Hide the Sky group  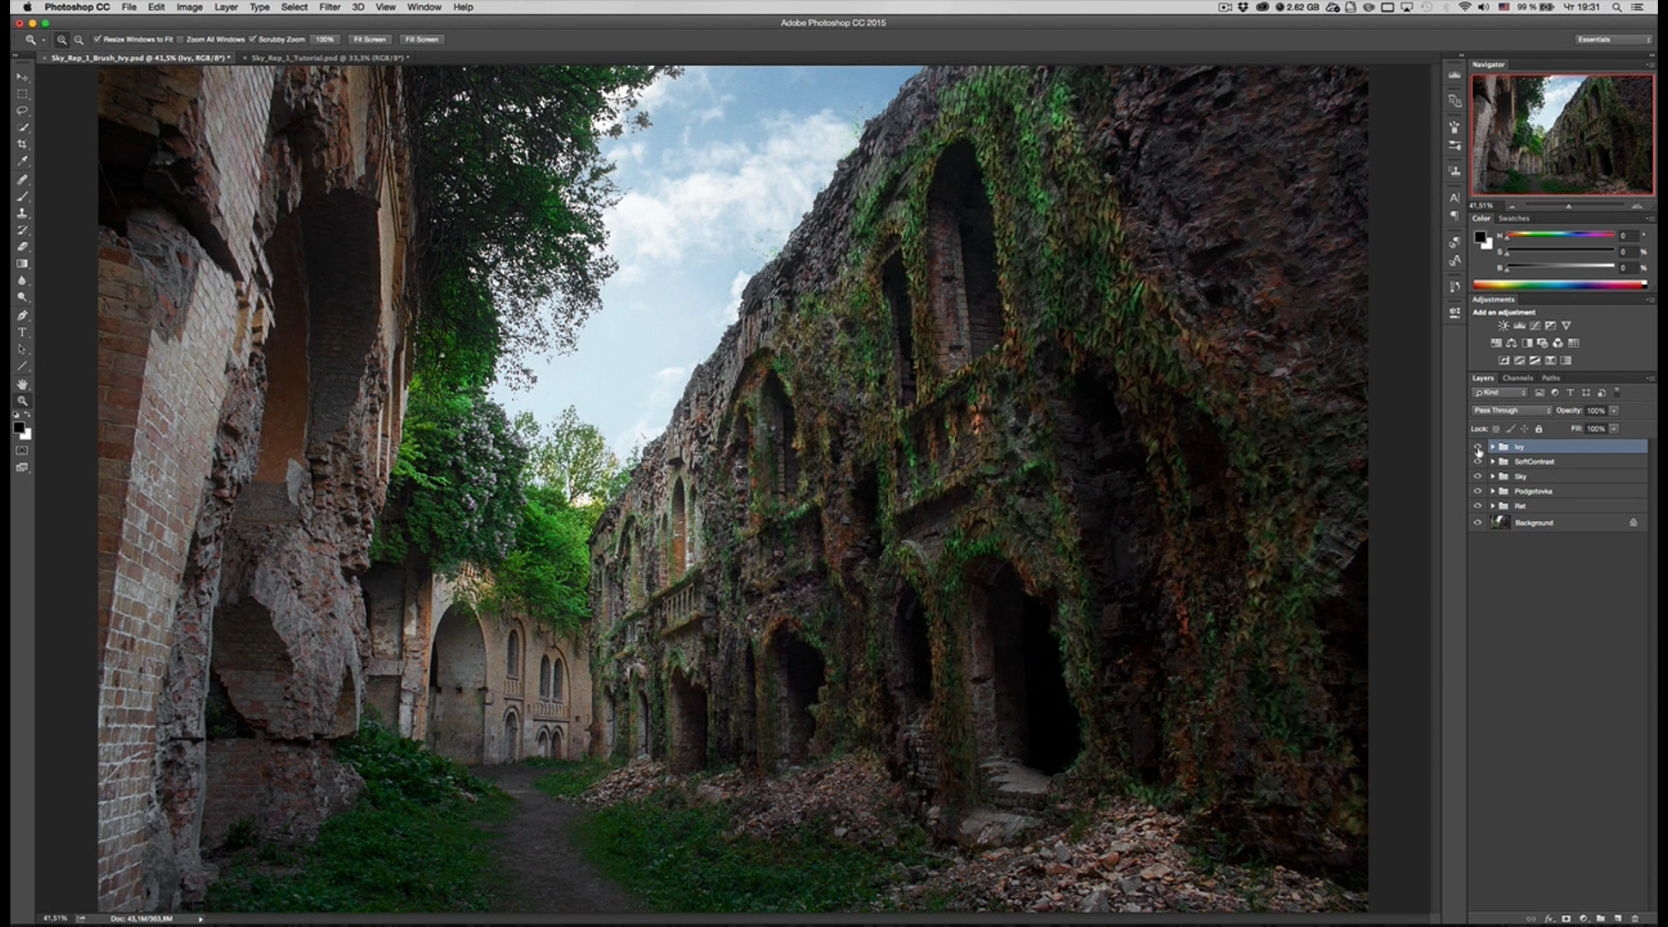[1477, 477]
